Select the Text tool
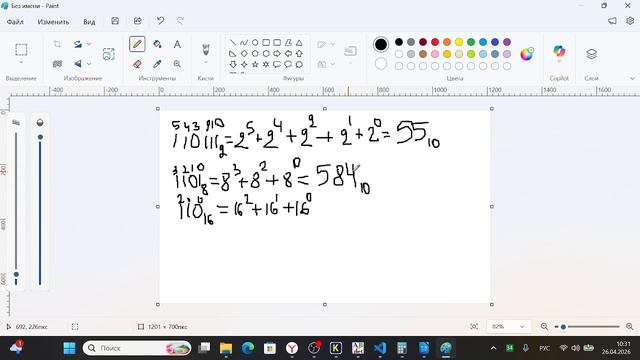The width and height of the screenshot is (640, 360). [177, 44]
